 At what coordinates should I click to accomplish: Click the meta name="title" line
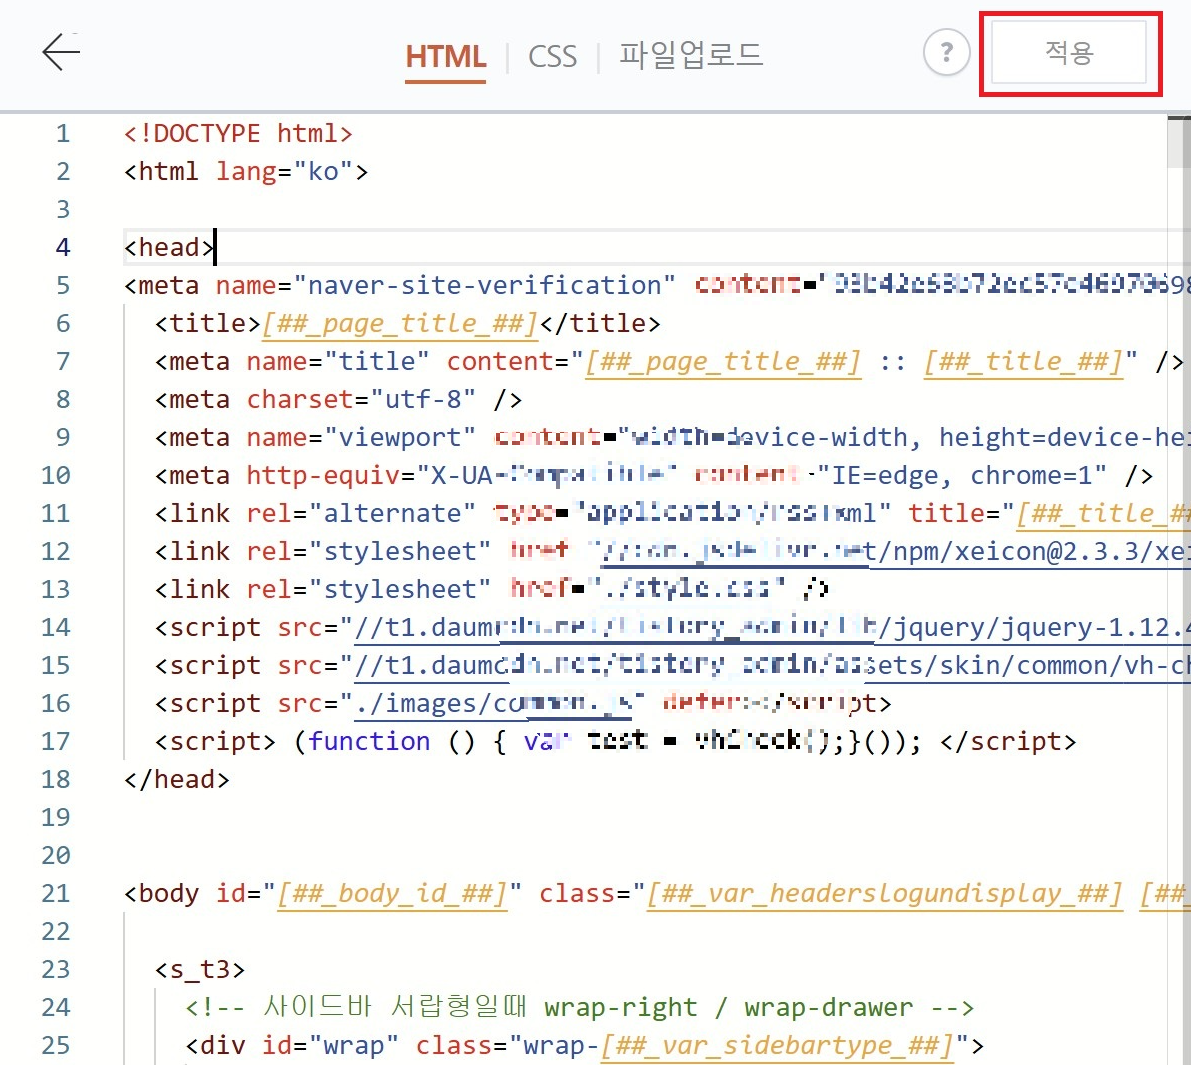coord(668,362)
